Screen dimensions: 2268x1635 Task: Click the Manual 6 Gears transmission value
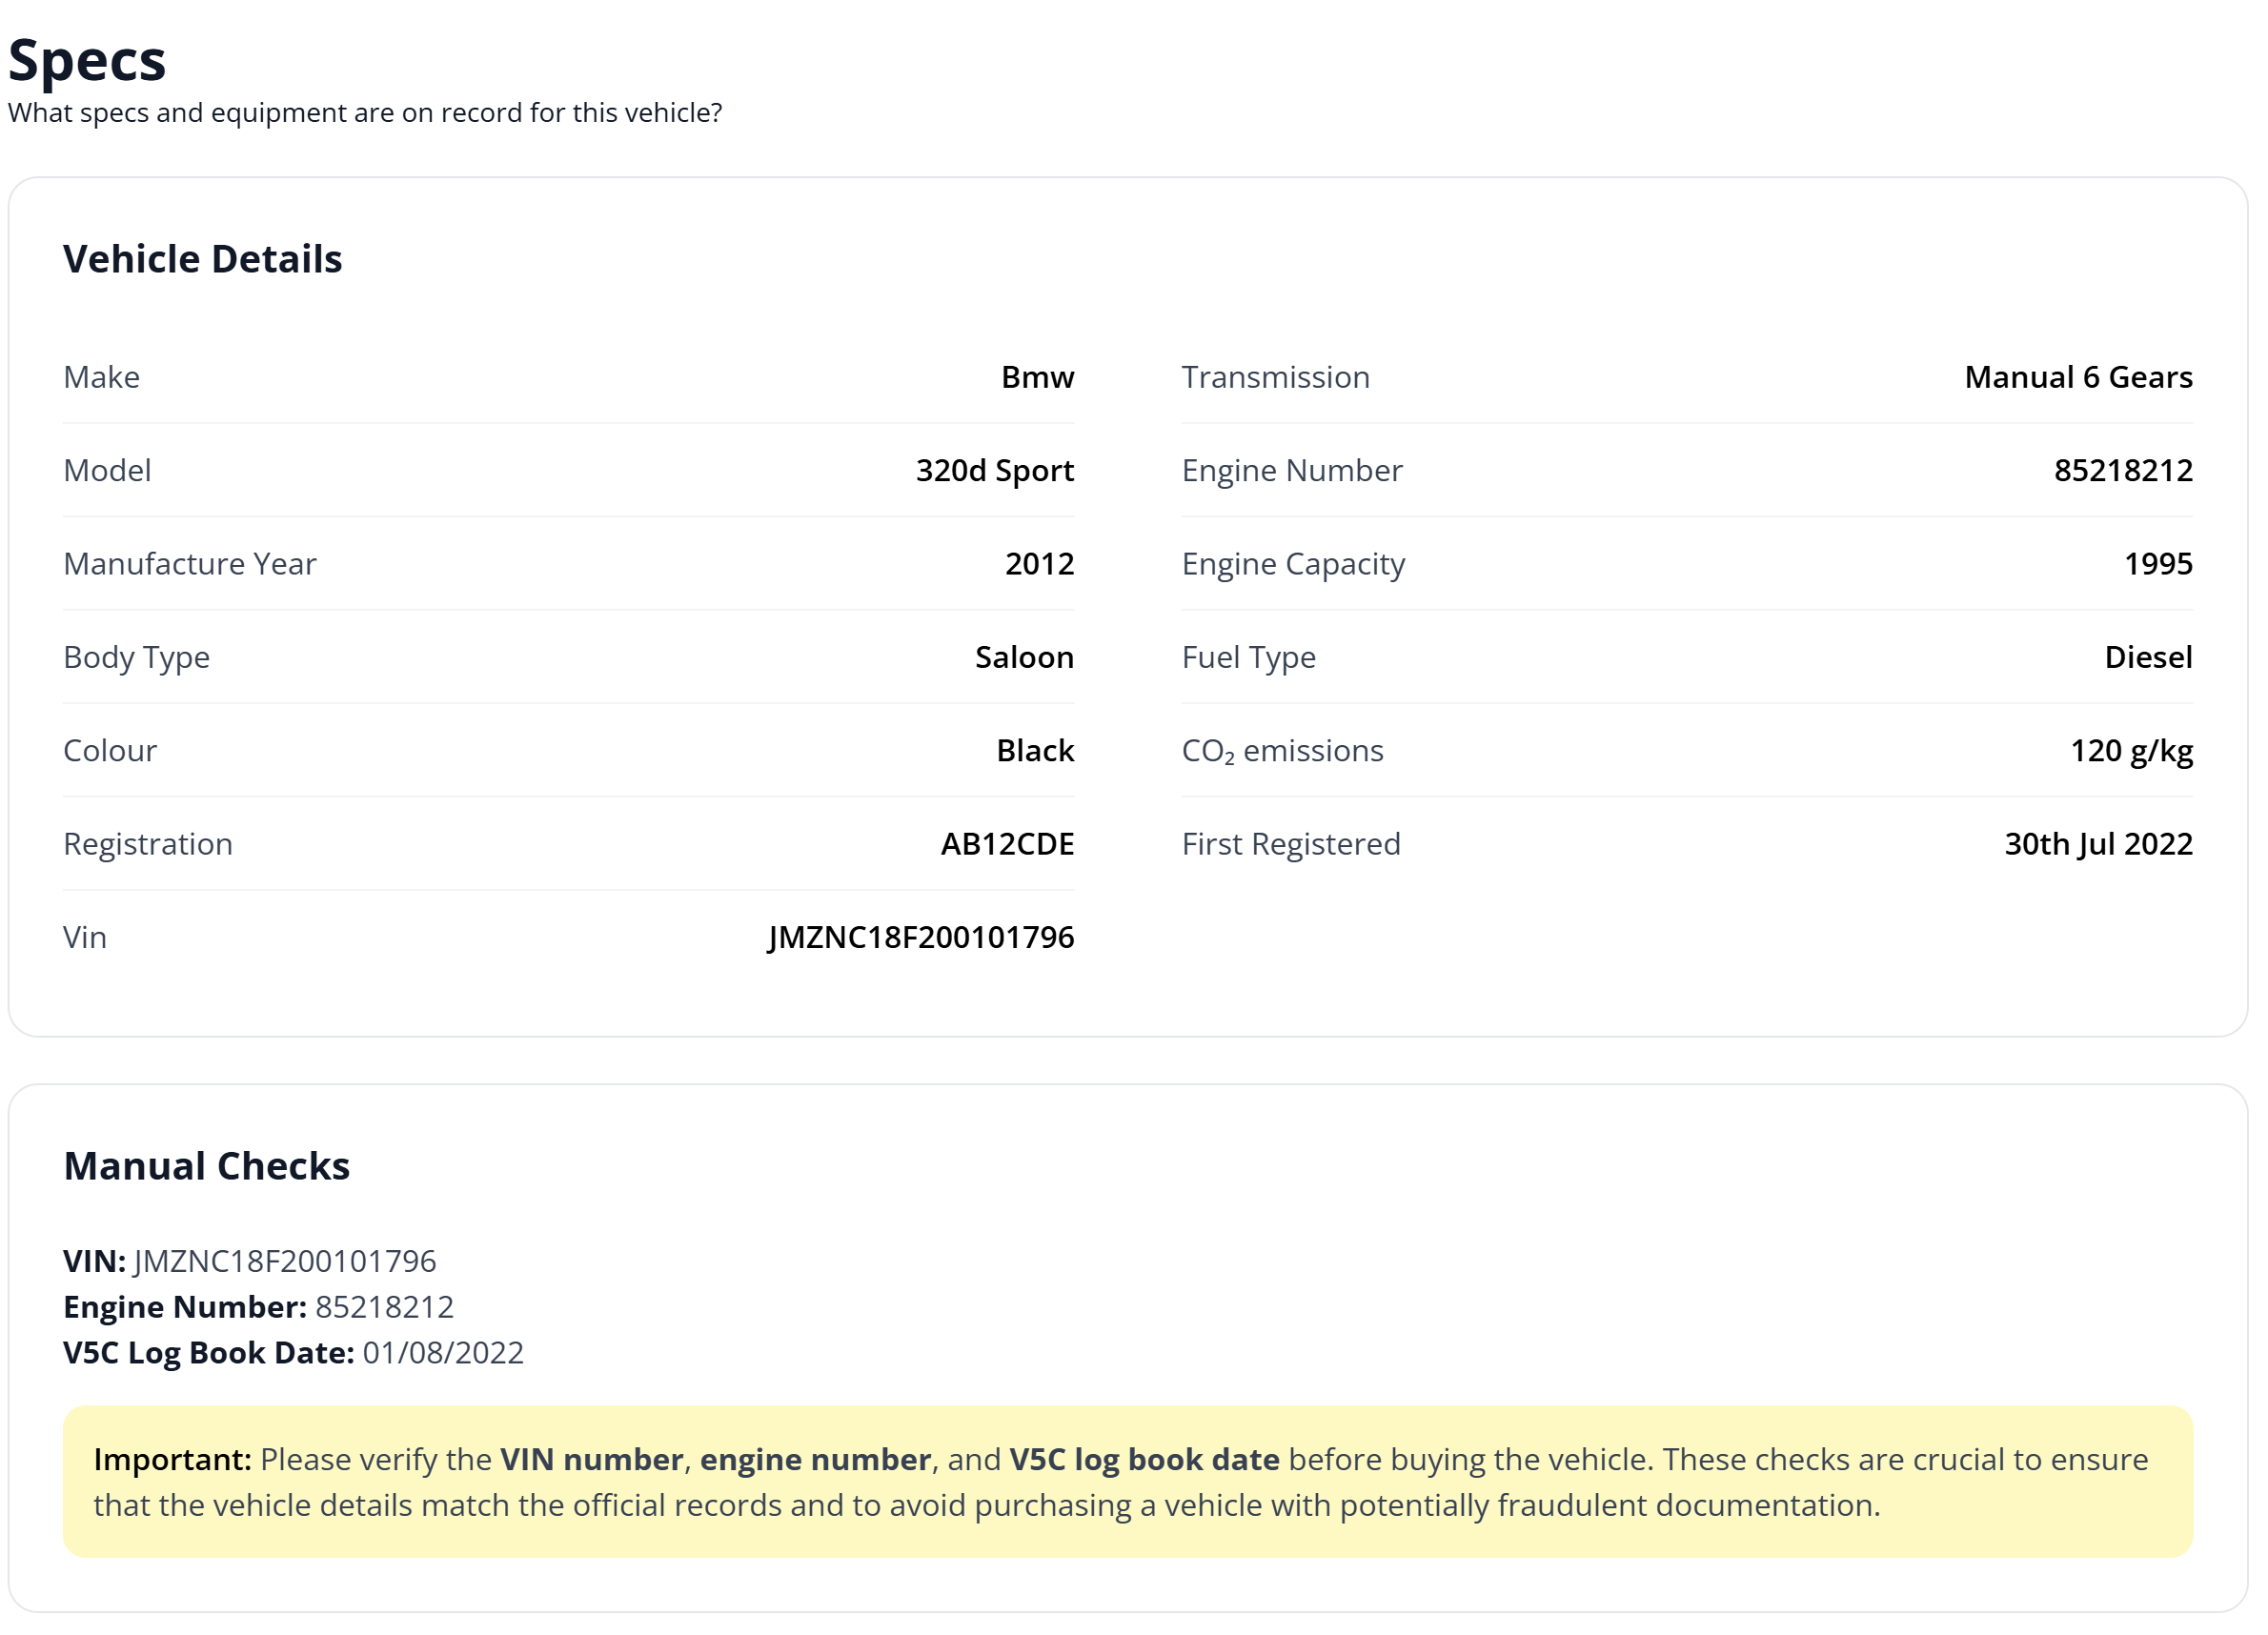(2078, 377)
